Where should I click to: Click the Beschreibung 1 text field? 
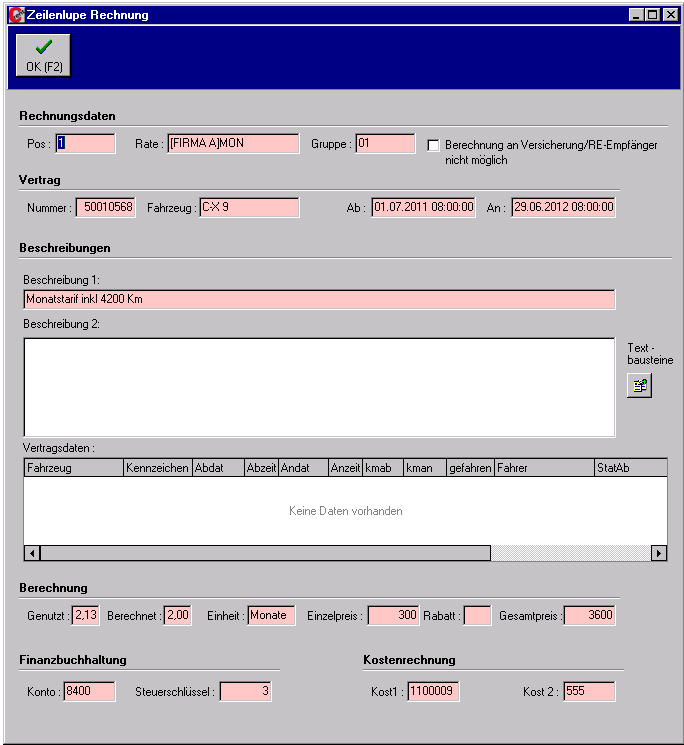319,299
